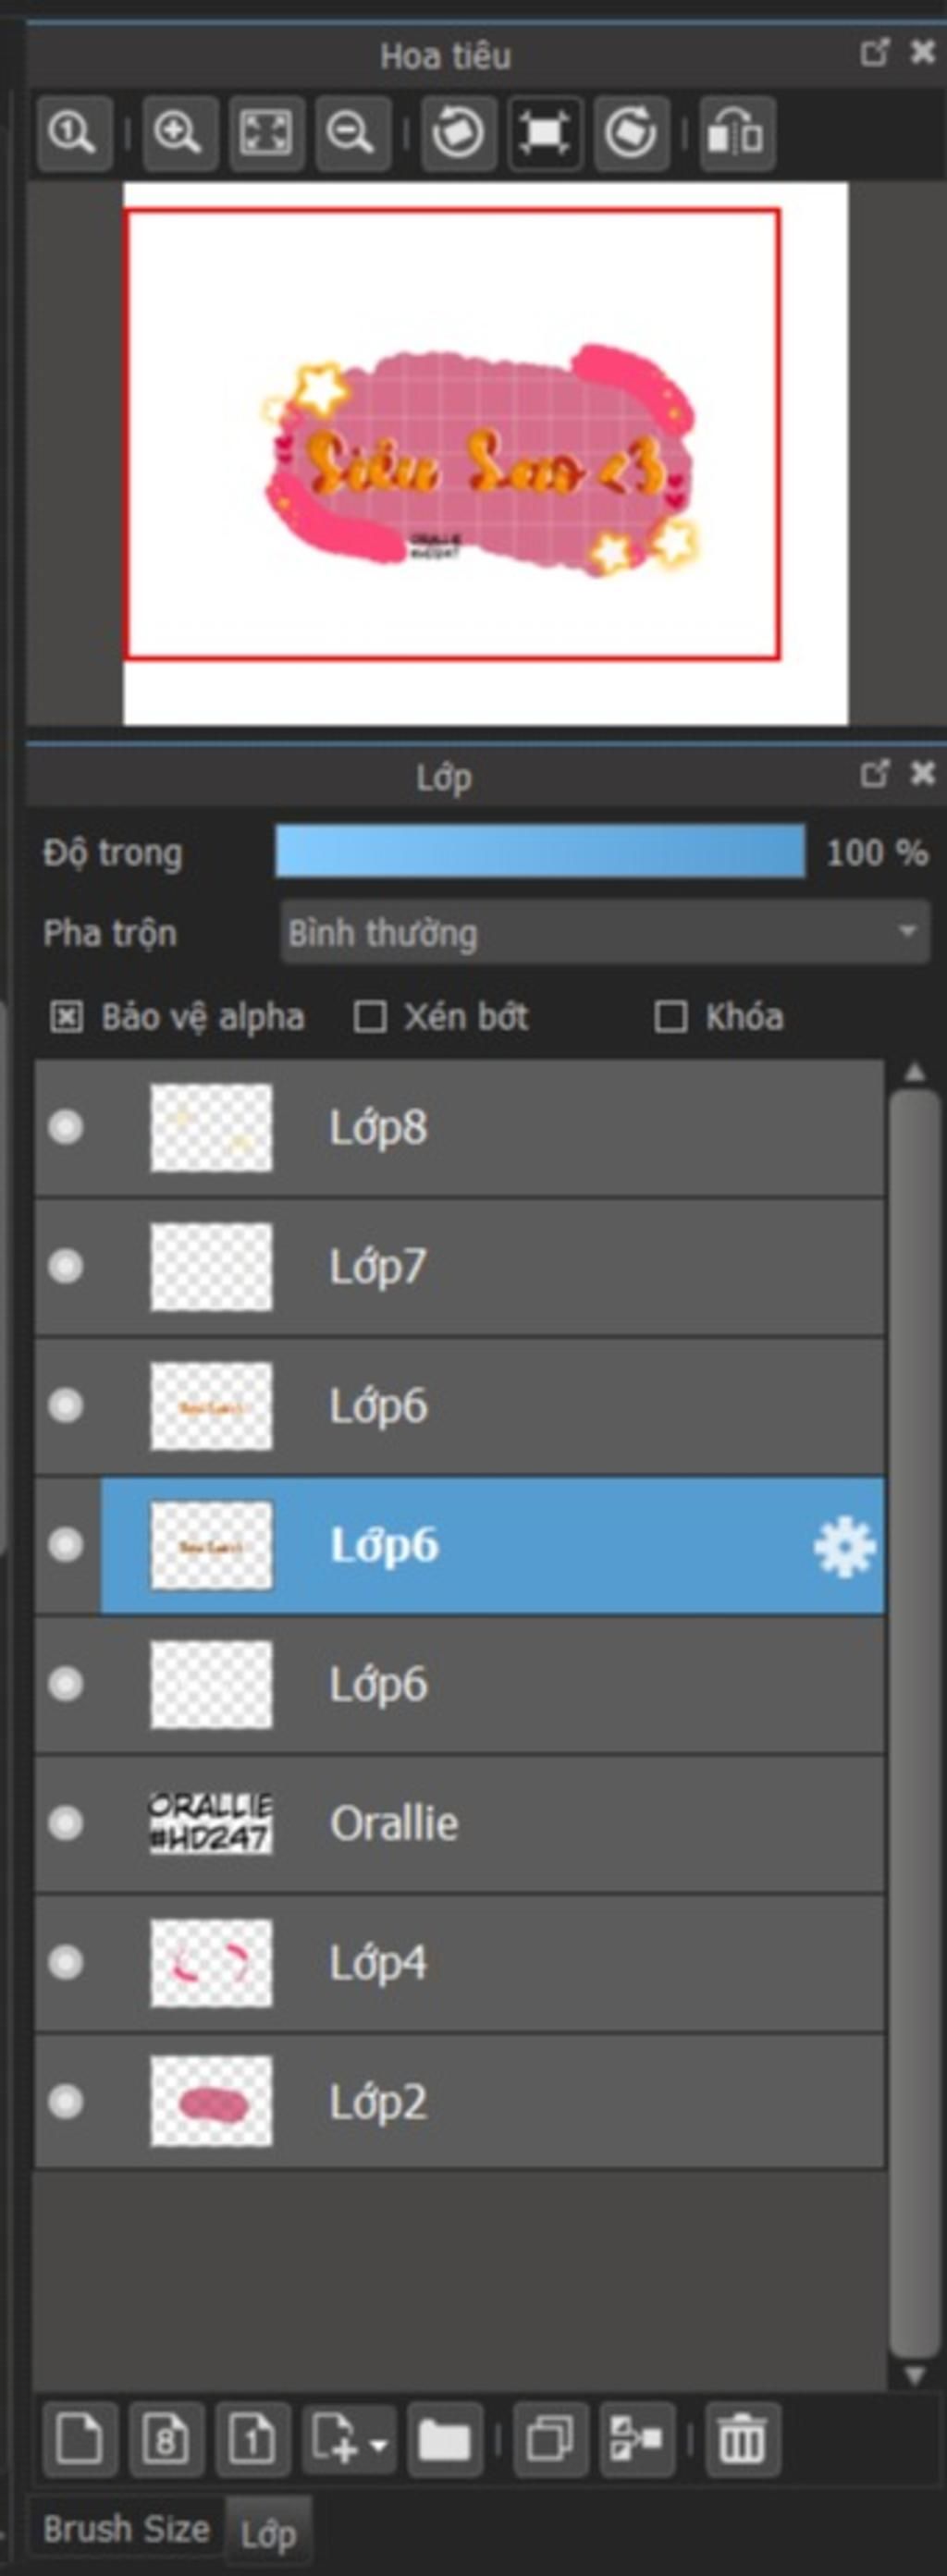
Task: Create a new layer folder
Action: click(x=445, y=2439)
